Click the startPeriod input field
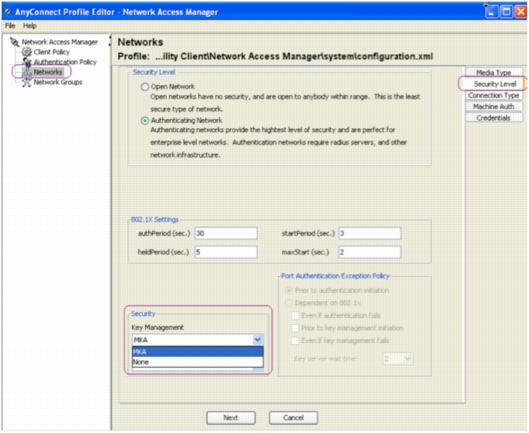The height and width of the screenshot is (433, 529). tap(370, 233)
